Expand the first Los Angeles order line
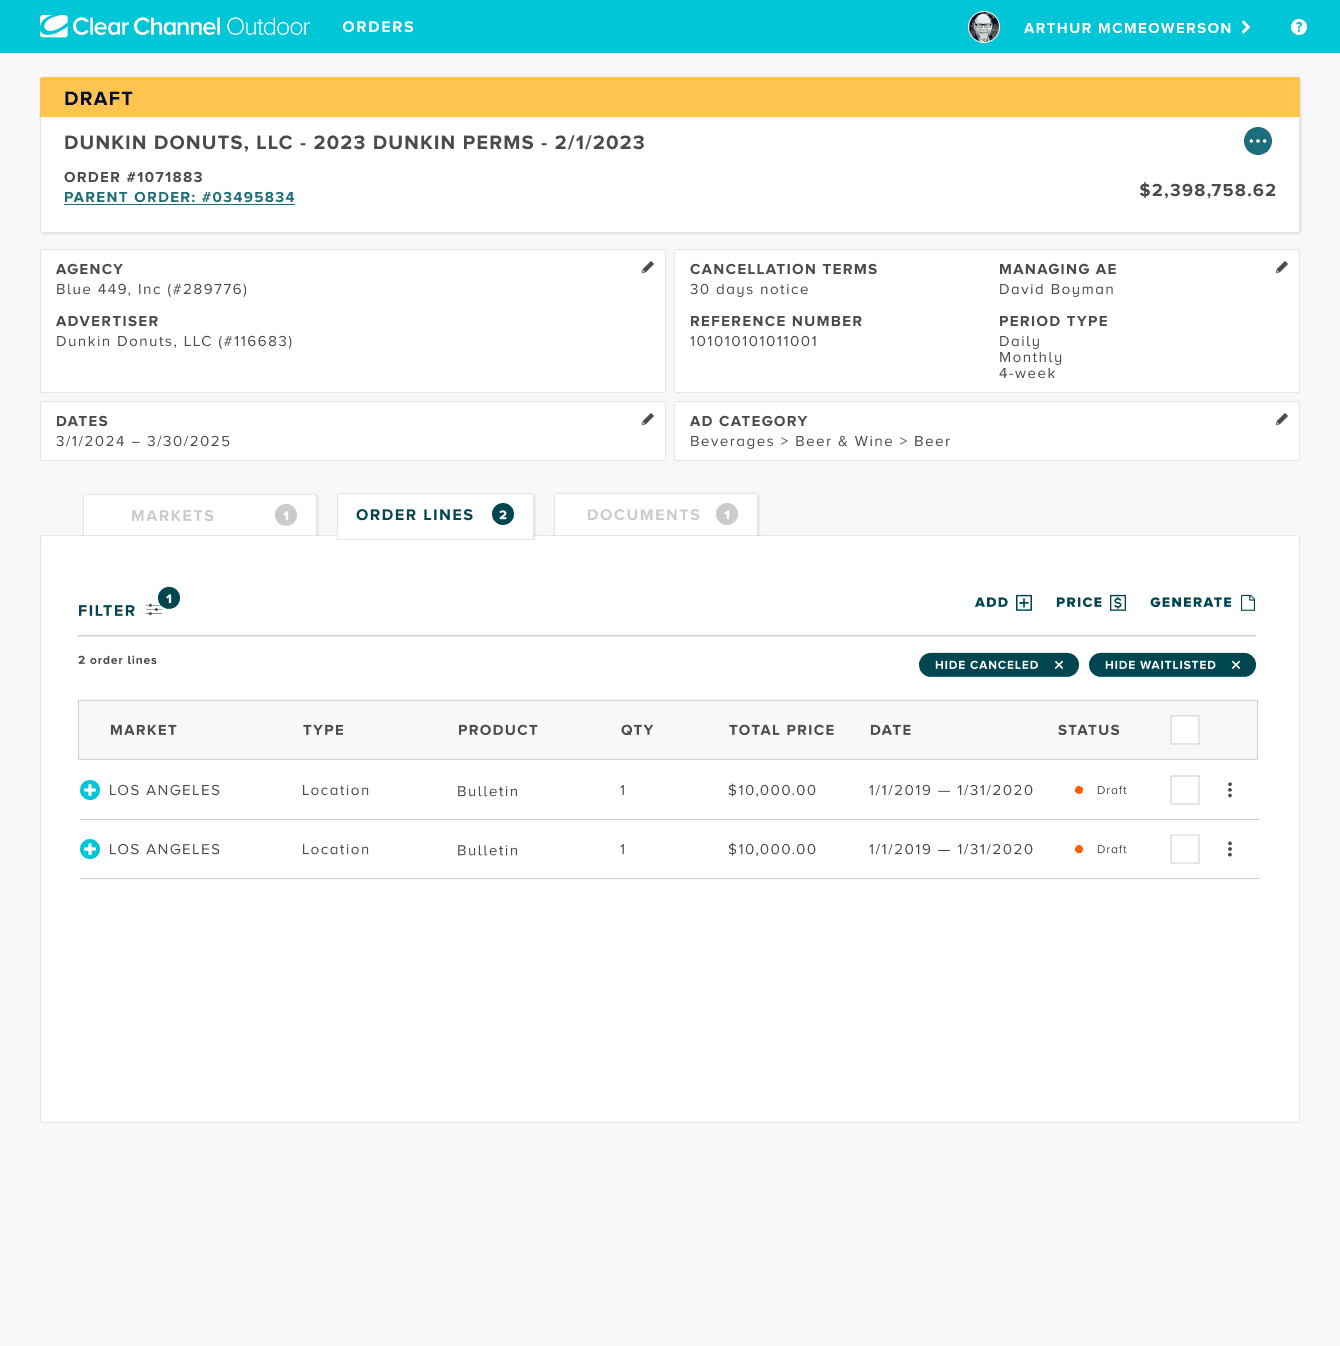This screenshot has height=1346, width=1340. pos(90,790)
